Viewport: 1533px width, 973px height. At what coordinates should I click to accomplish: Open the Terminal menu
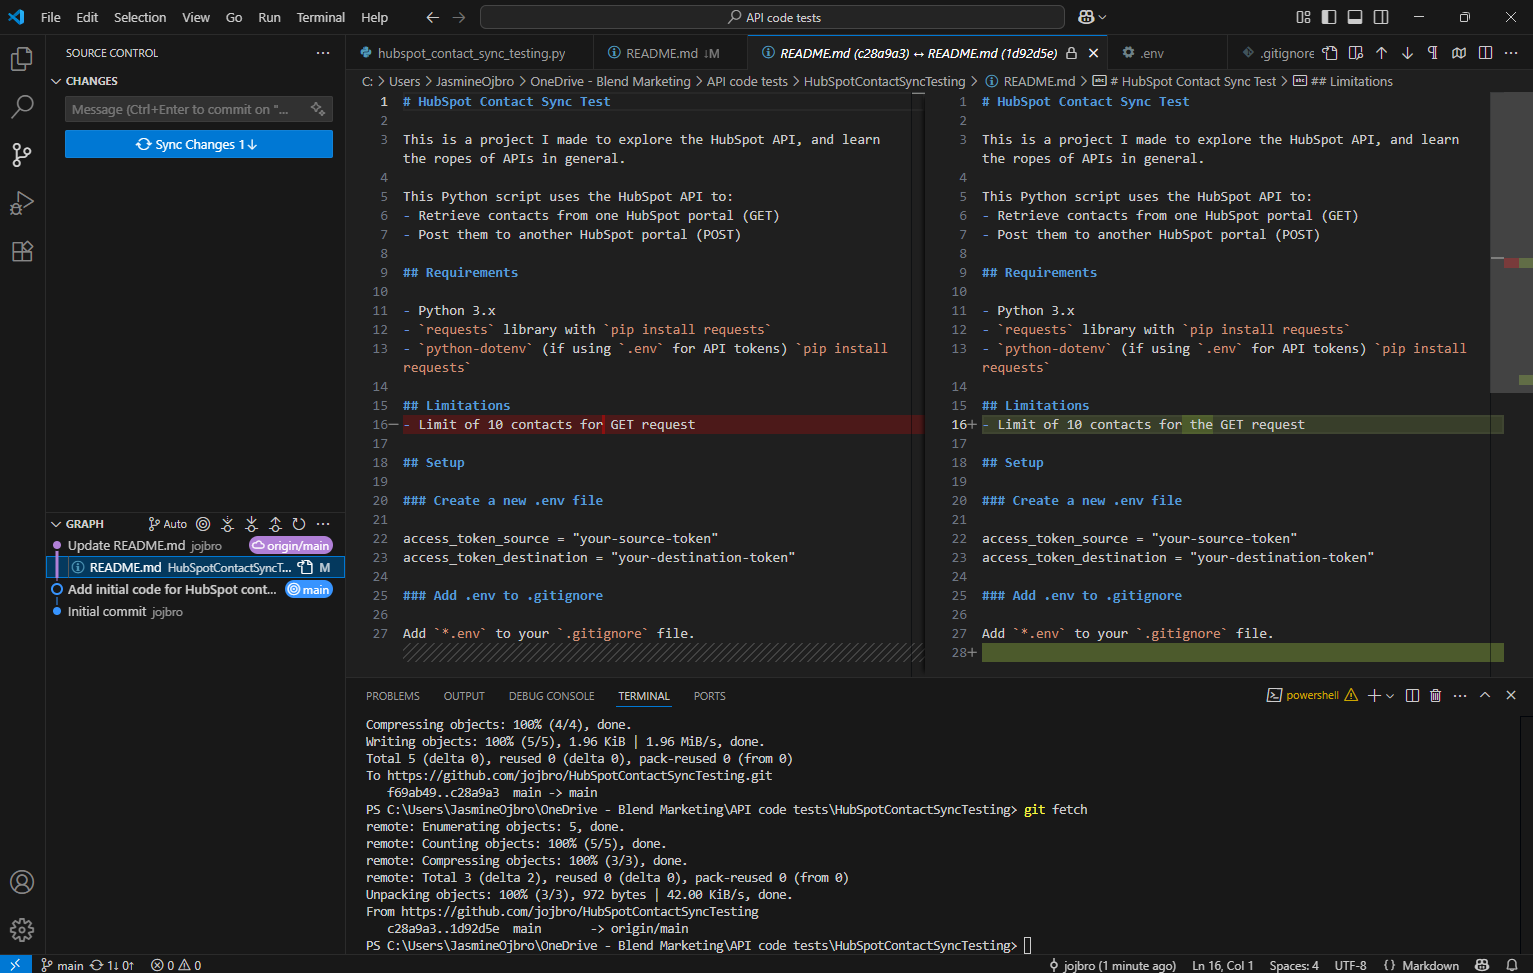(x=320, y=17)
